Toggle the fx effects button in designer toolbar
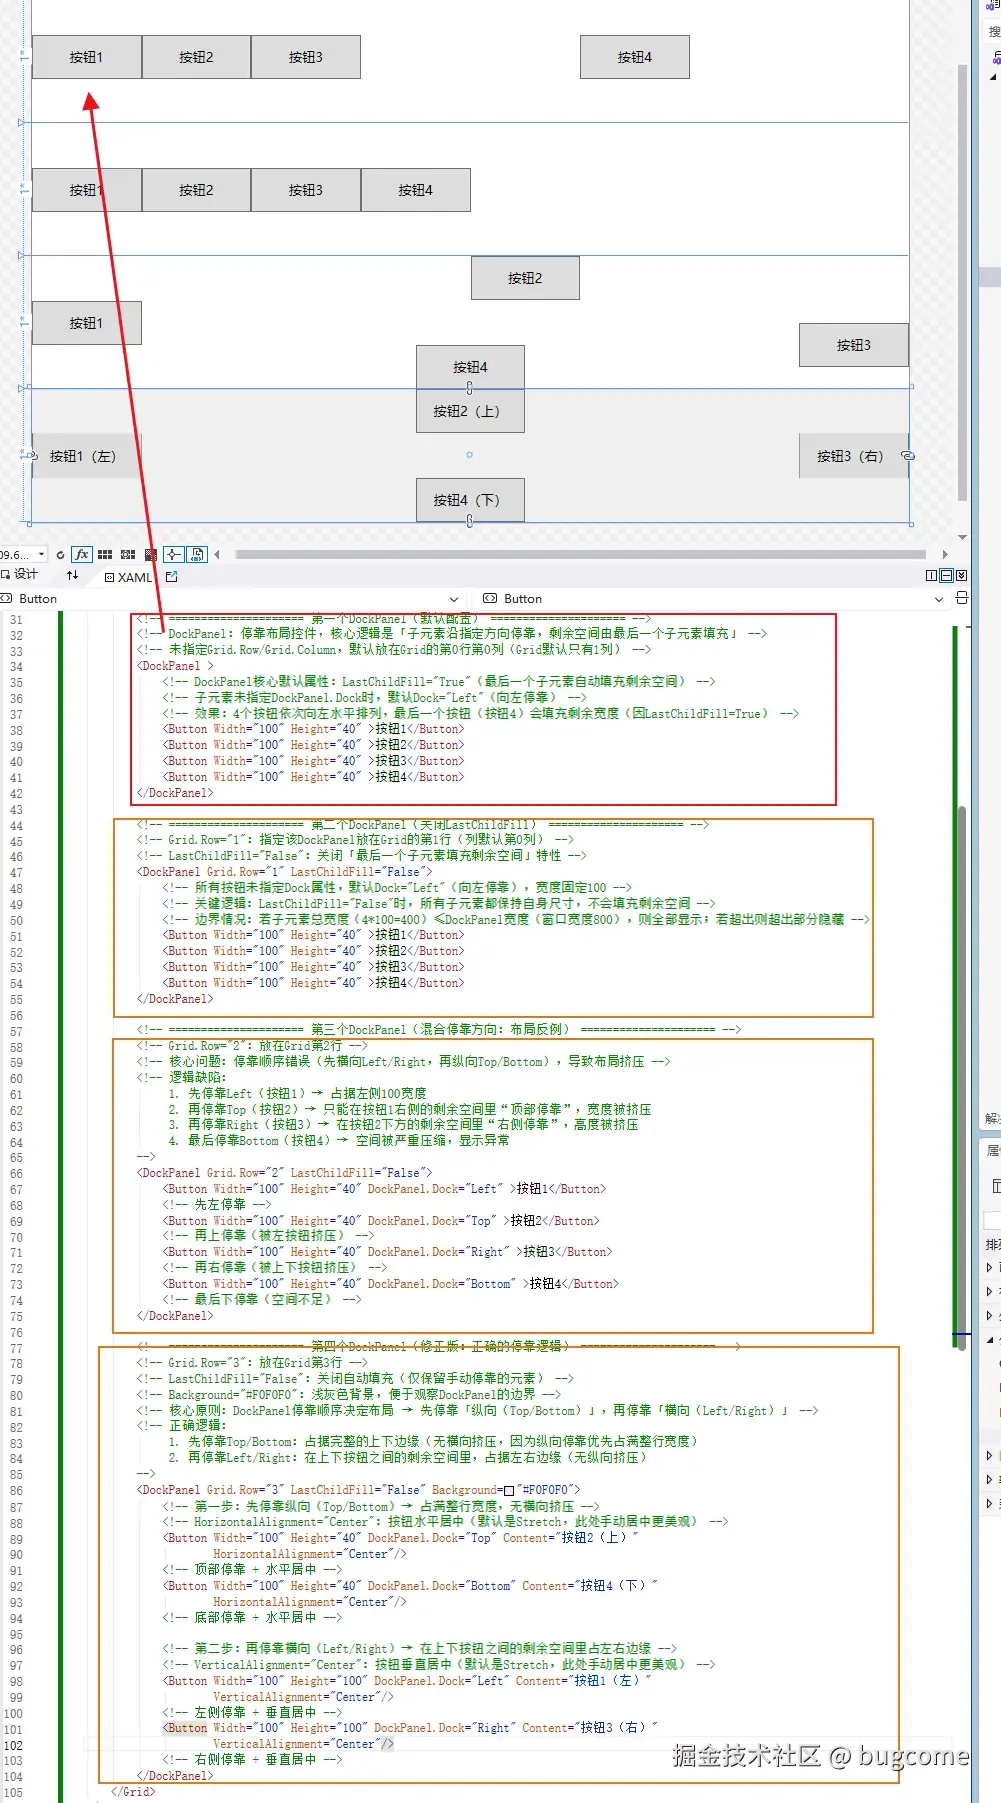 coord(82,554)
